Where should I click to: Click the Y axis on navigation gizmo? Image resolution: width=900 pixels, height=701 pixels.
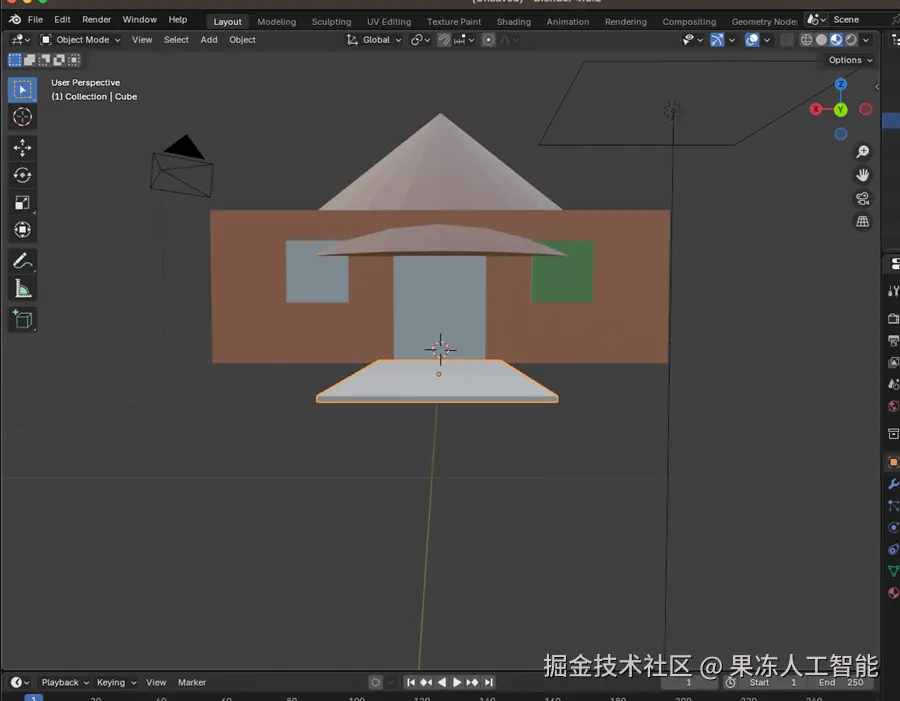840,110
